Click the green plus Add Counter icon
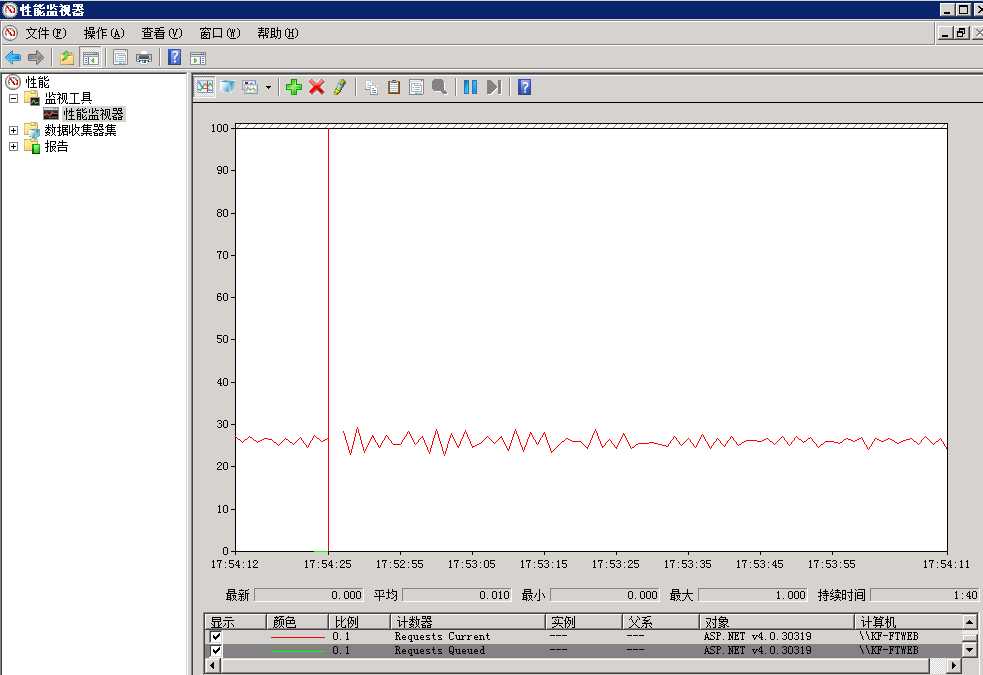Image resolution: width=983 pixels, height=675 pixels. (293, 87)
